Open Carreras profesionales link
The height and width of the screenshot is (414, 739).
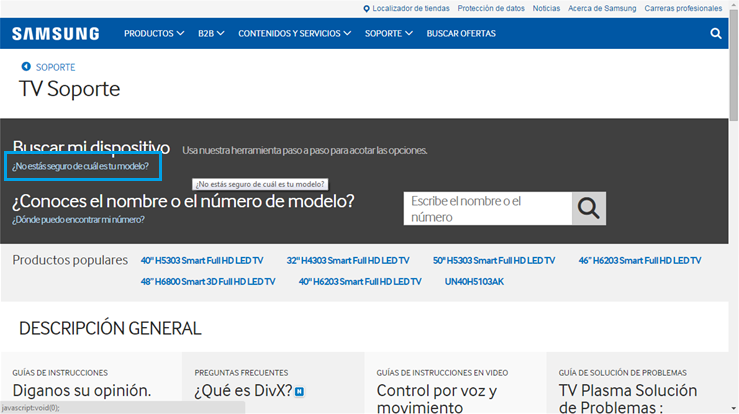click(683, 8)
